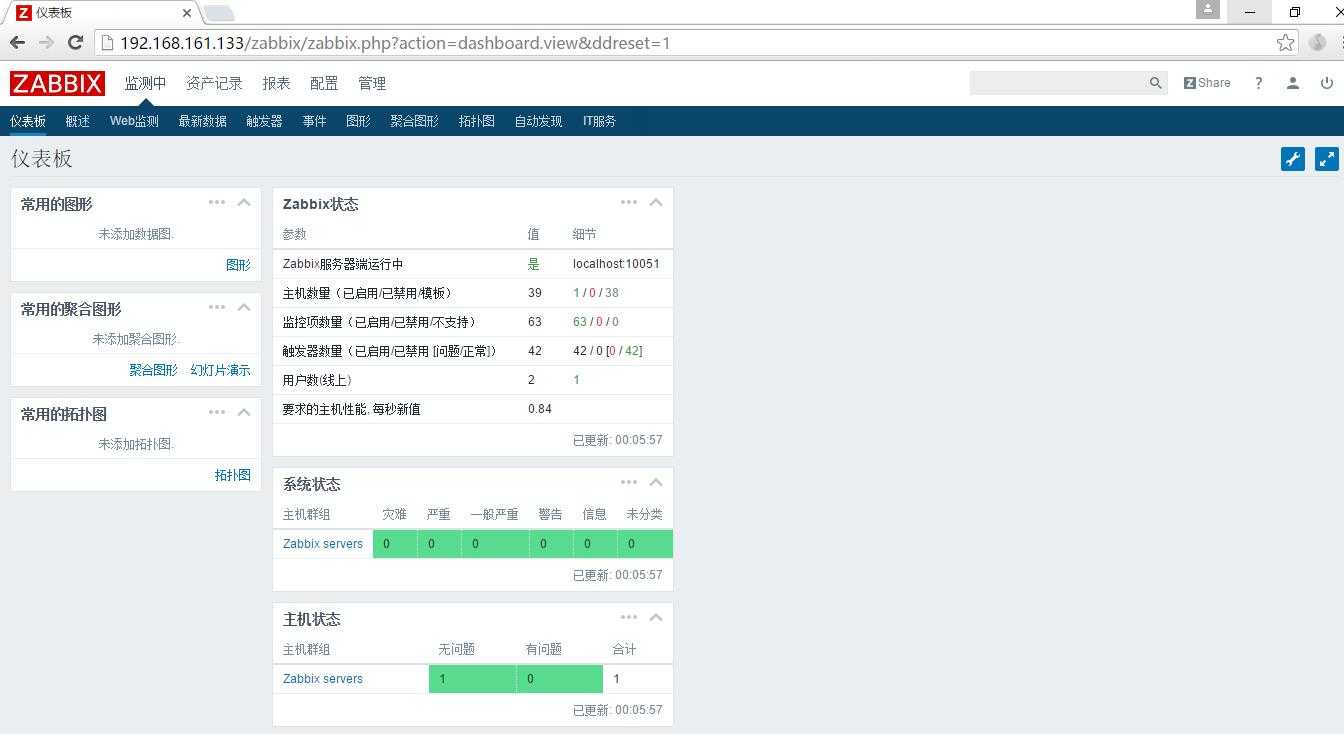Select the 事件 submenu tab
Viewport: 1344px width, 734px height.
(x=314, y=121)
